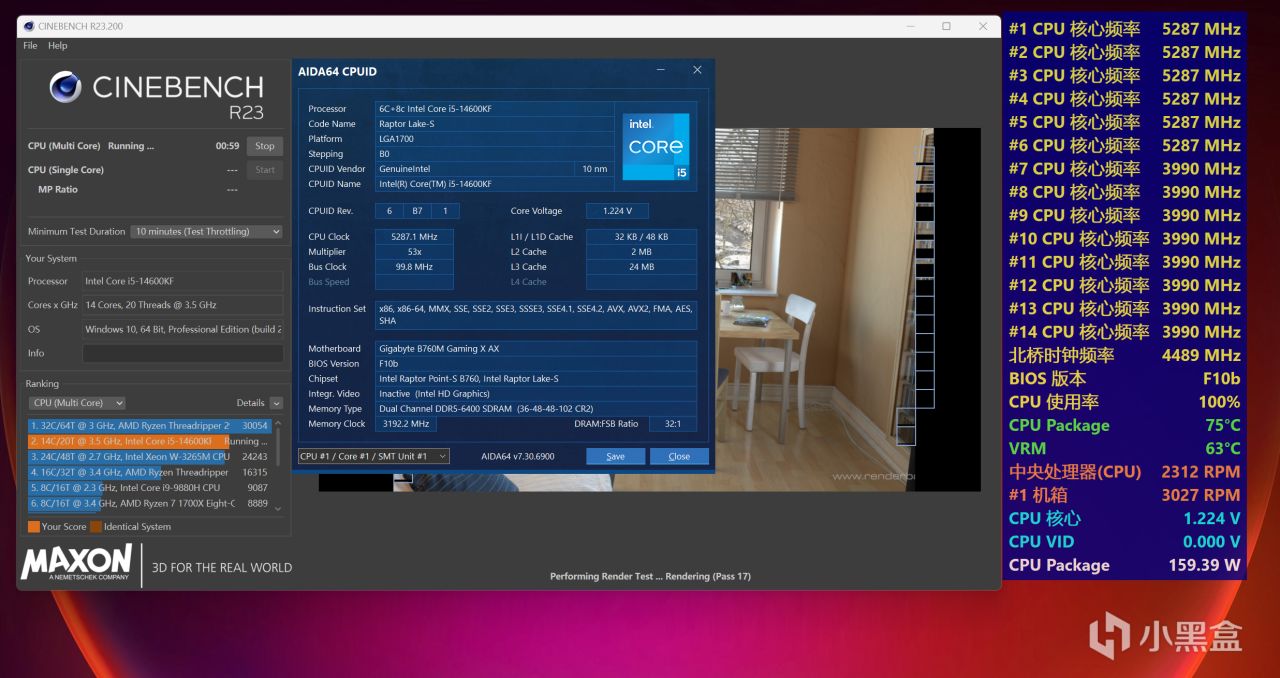Click the OS Windows 10 system field
The width and height of the screenshot is (1280, 678).
(183, 329)
